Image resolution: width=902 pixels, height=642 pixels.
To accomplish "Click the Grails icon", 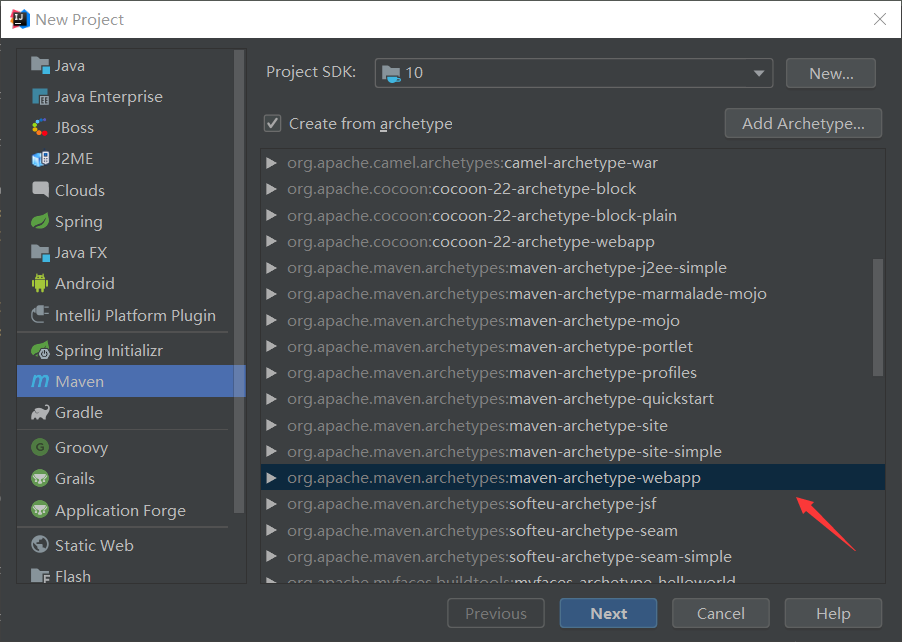I will pos(40,479).
